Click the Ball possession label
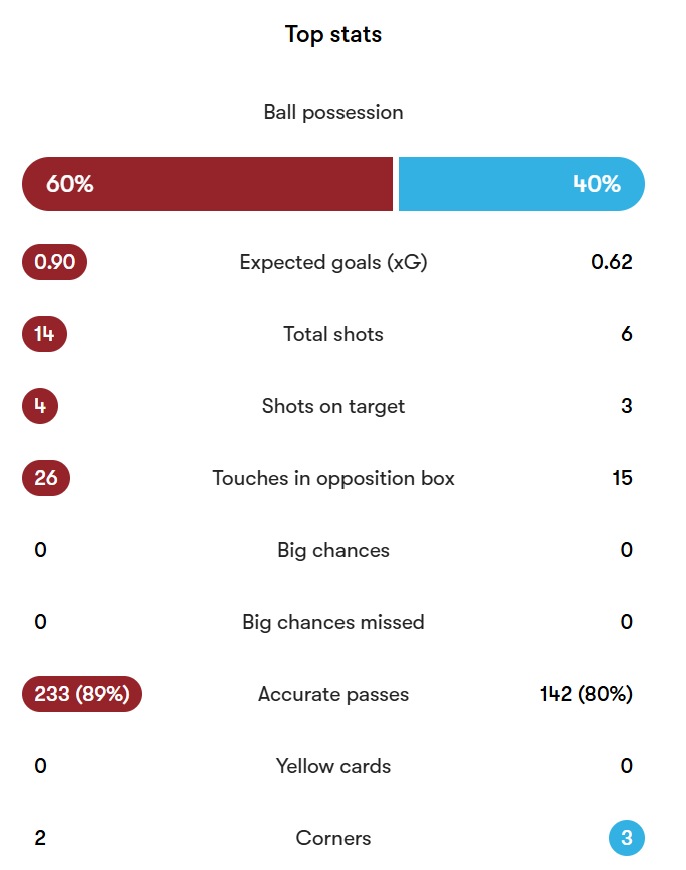686x870 pixels. (334, 113)
